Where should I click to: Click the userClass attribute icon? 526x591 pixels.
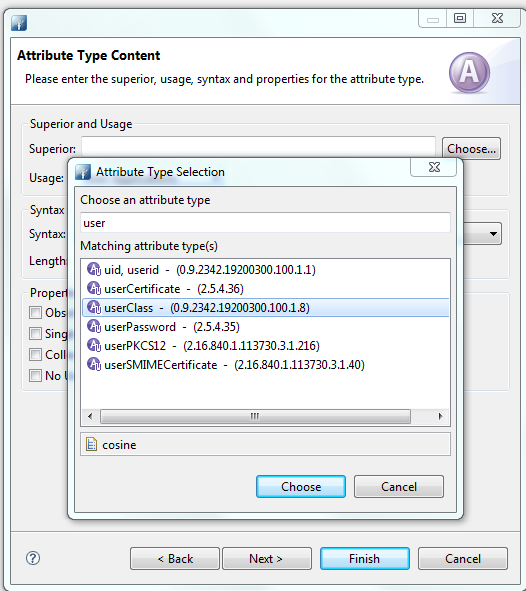click(94, 308)
